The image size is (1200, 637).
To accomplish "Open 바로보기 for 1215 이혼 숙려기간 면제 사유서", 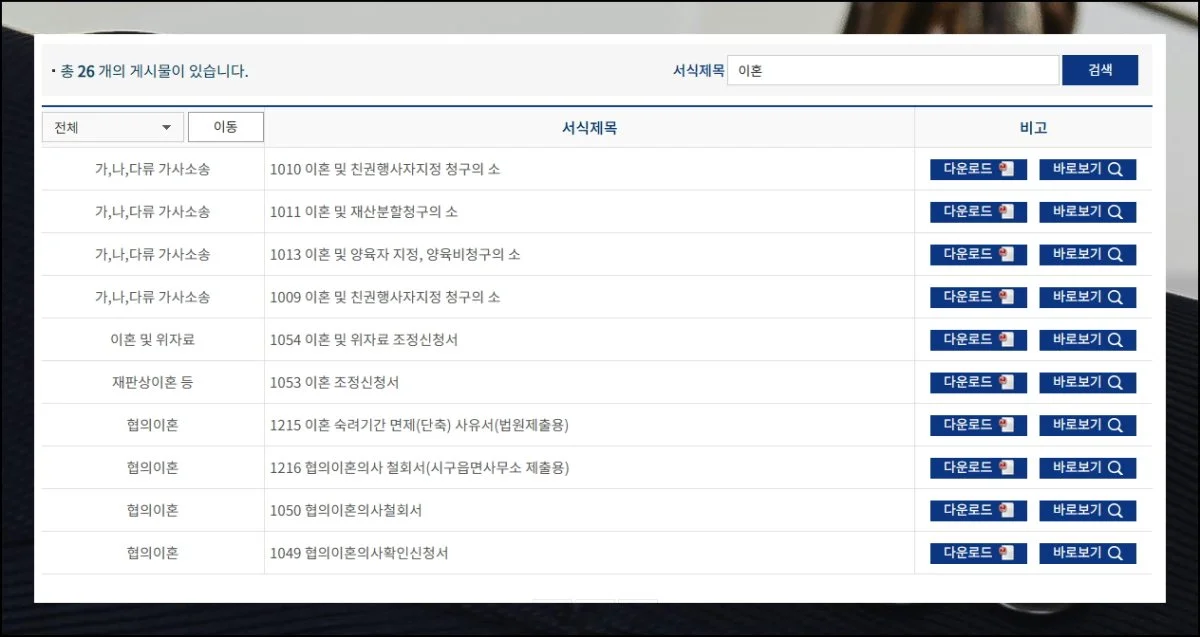I will pyautogui.click(x=1088, y=425).
